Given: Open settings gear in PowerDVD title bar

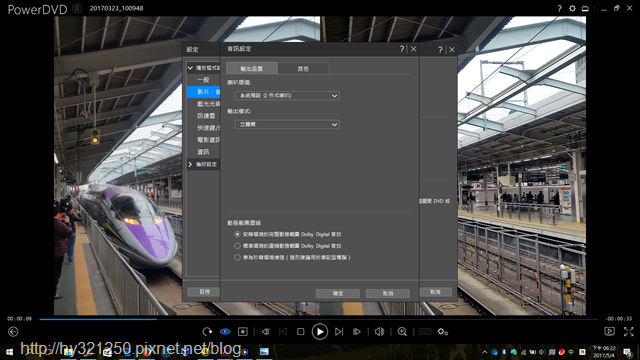Looking at the screenshot, I should [572, 8].
